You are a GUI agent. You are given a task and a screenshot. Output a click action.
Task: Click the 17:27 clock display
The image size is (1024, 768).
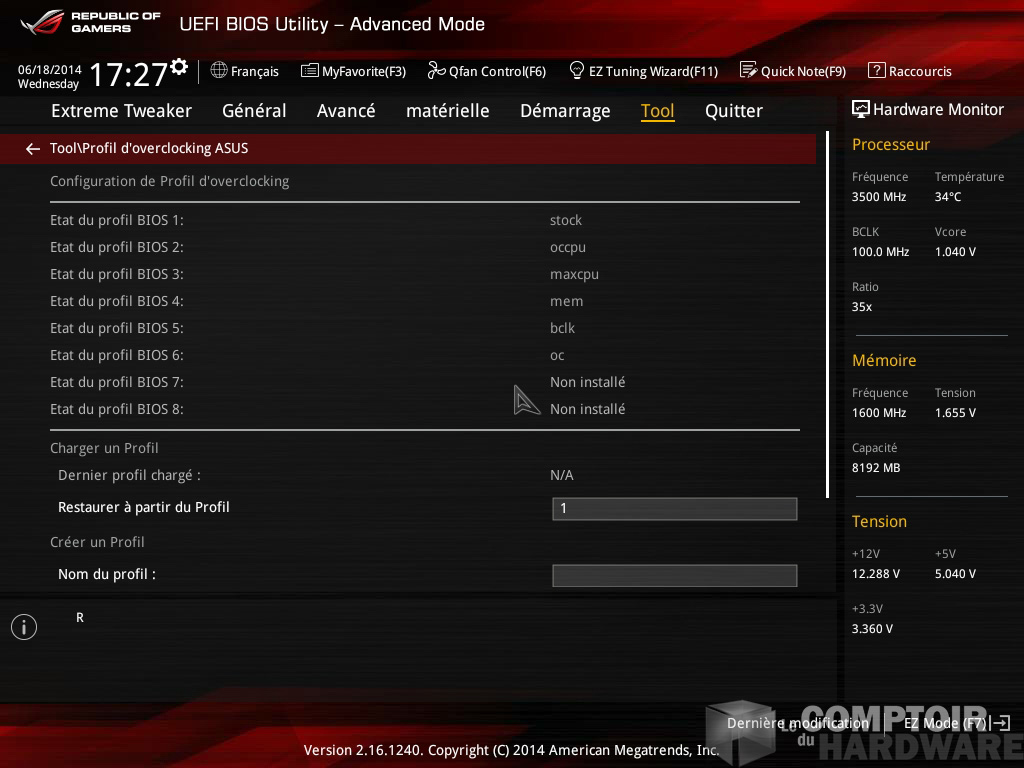click(129, 74)
